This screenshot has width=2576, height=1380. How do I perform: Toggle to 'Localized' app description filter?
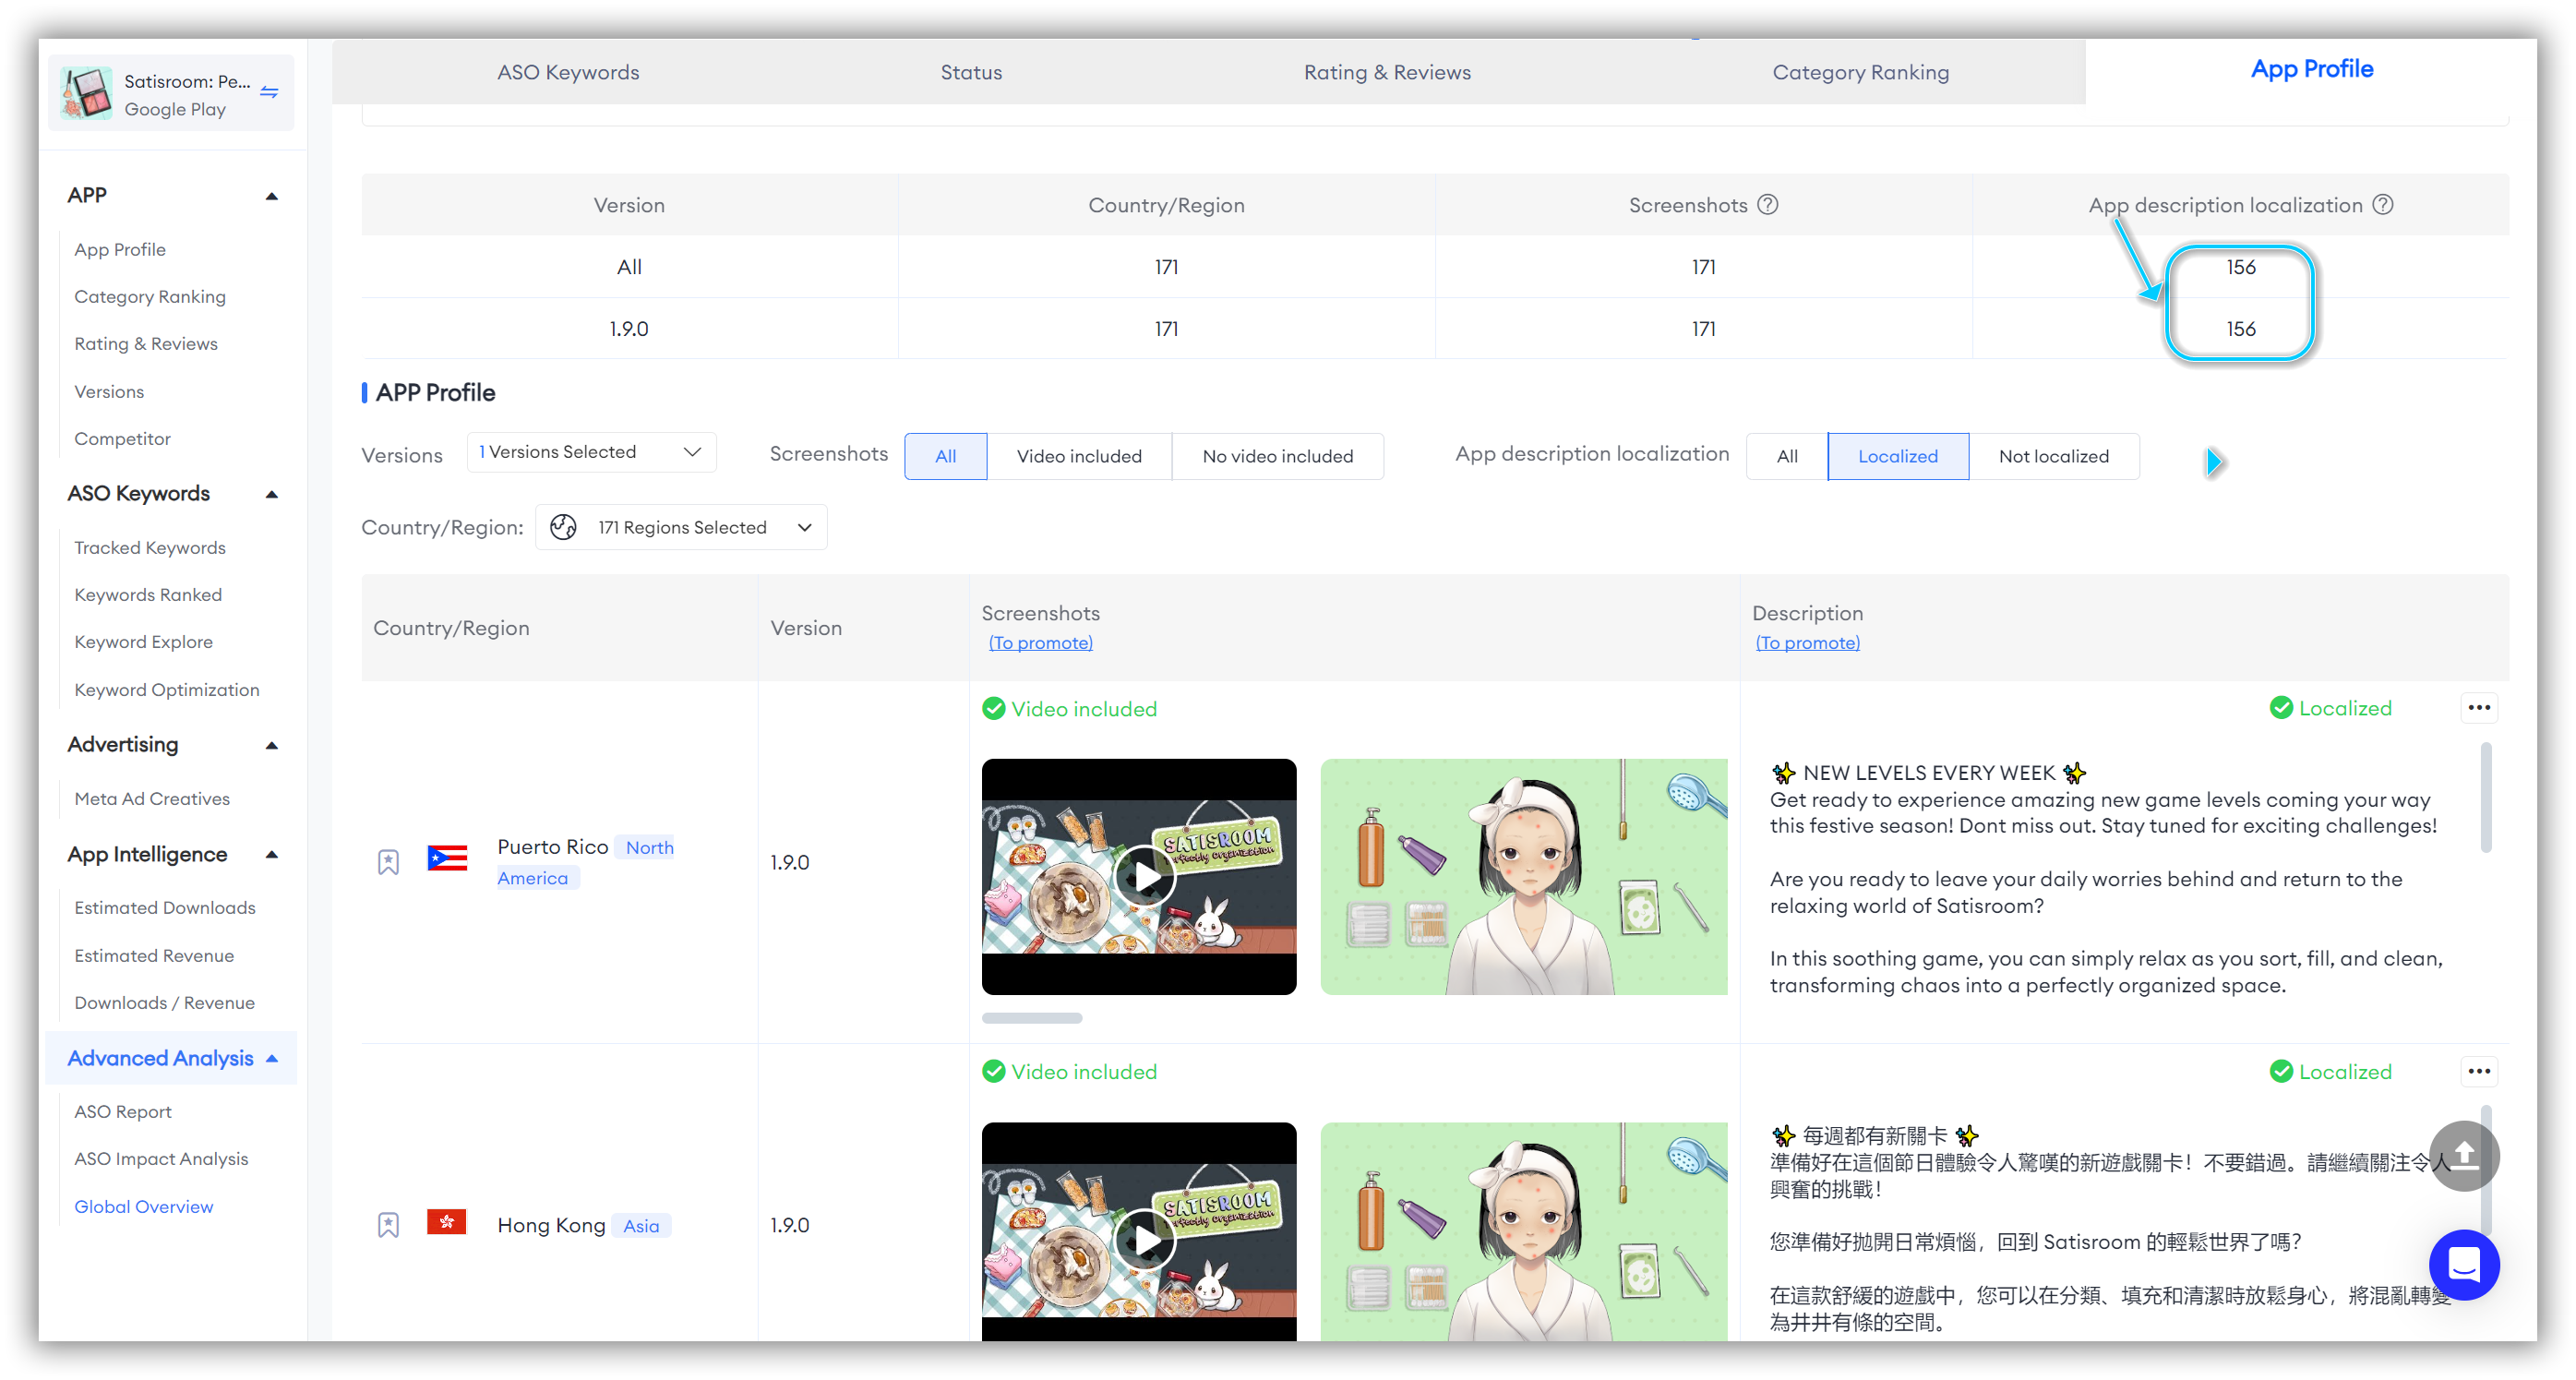tap(1896, 455)
